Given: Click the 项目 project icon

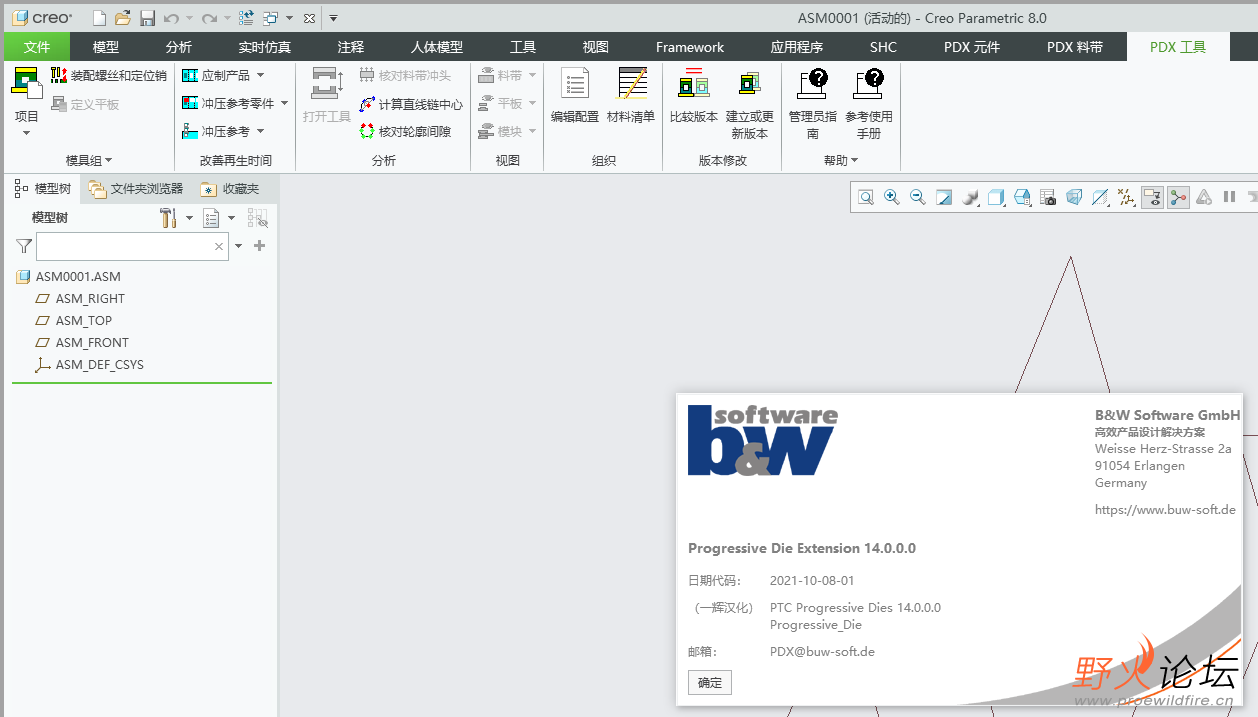Looking at the screenshot, I should 27,83.
